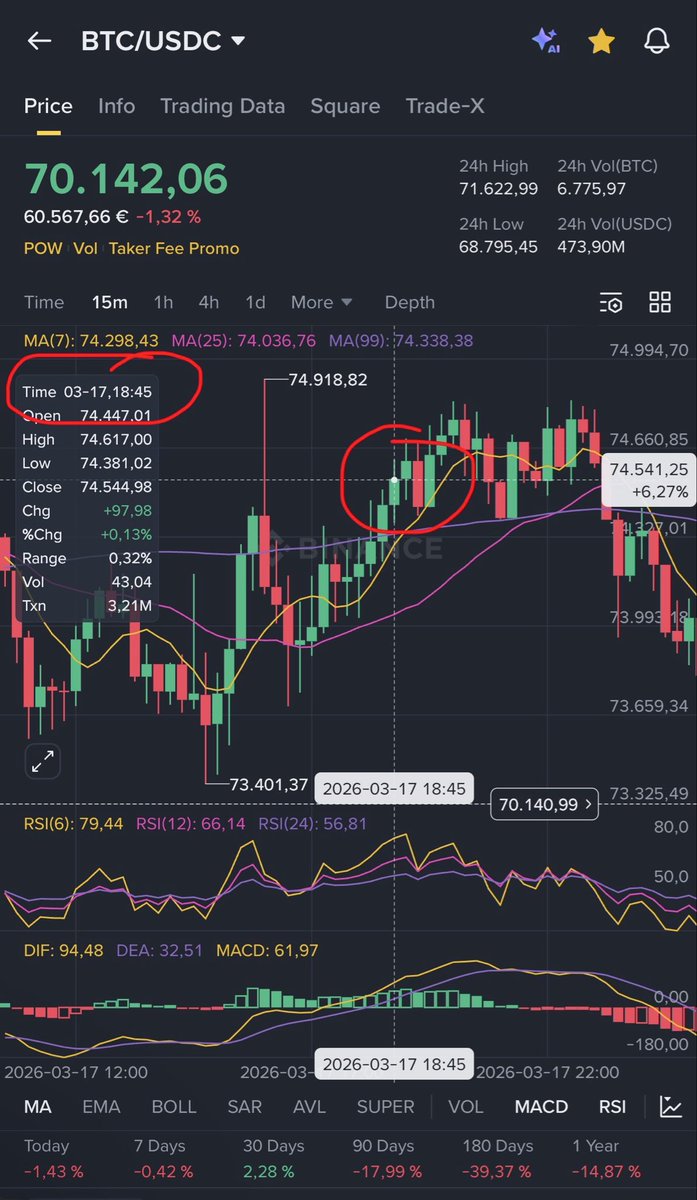
Task: Tap the DIF: 94,48 label
Action: [63, 951]
